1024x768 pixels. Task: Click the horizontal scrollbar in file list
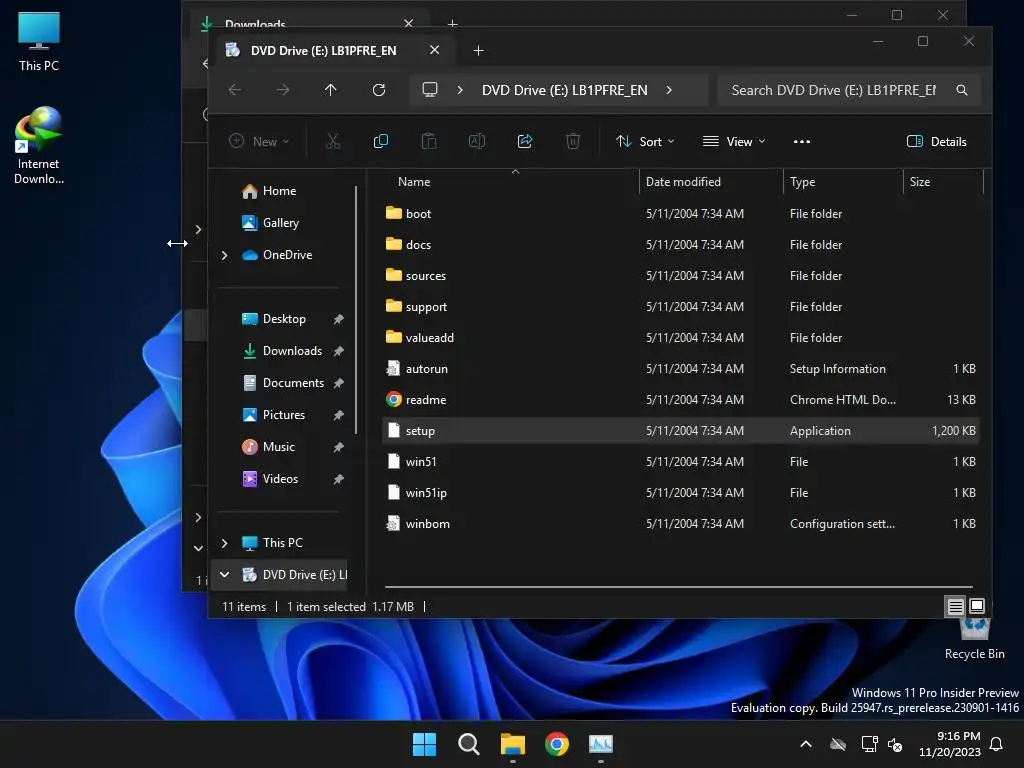point(679,587)
